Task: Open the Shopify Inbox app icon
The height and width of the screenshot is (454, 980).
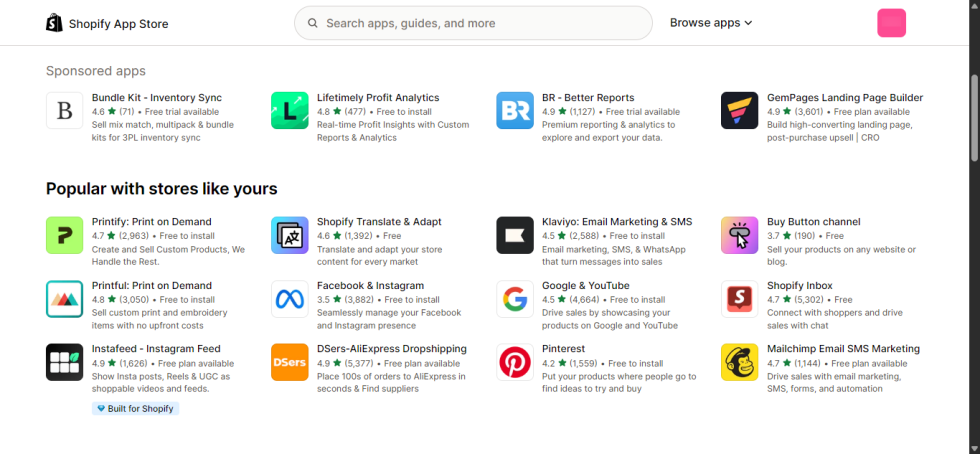Action: point(740,299)
